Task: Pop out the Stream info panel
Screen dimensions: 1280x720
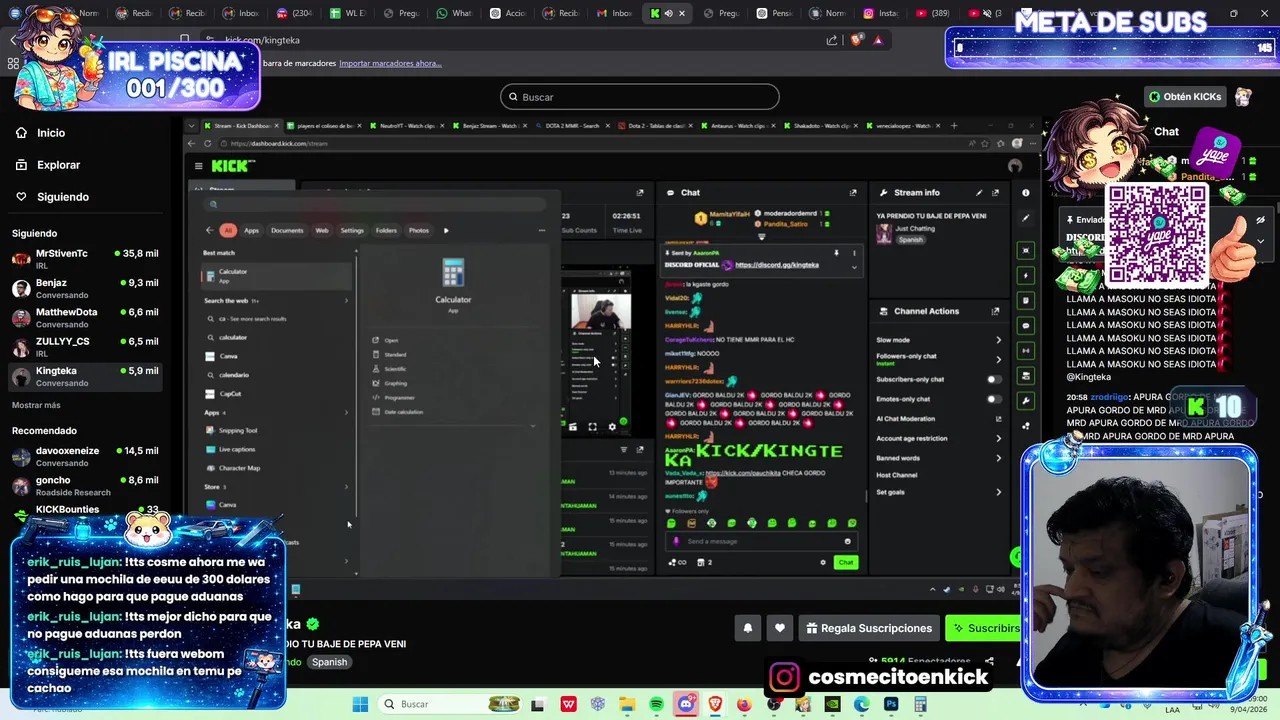Action: tap(995, 192)
